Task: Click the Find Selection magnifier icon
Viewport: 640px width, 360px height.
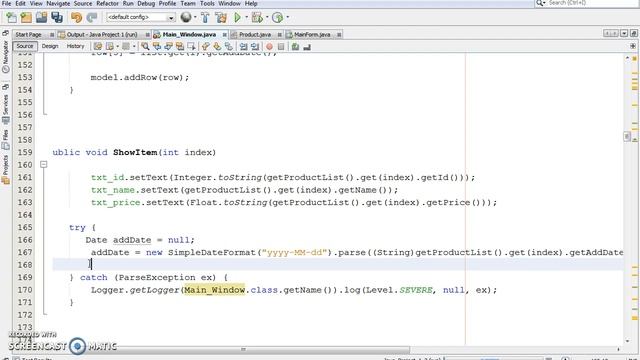Action: coord(145,47)
